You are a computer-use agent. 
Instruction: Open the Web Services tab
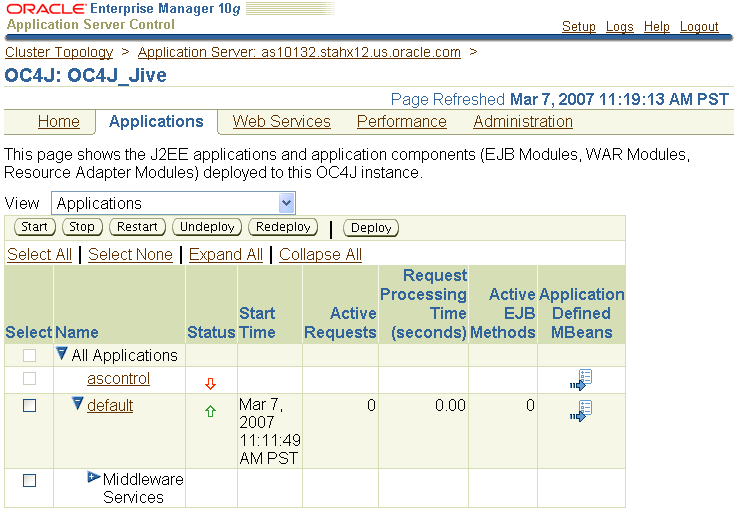pos(281,121)
